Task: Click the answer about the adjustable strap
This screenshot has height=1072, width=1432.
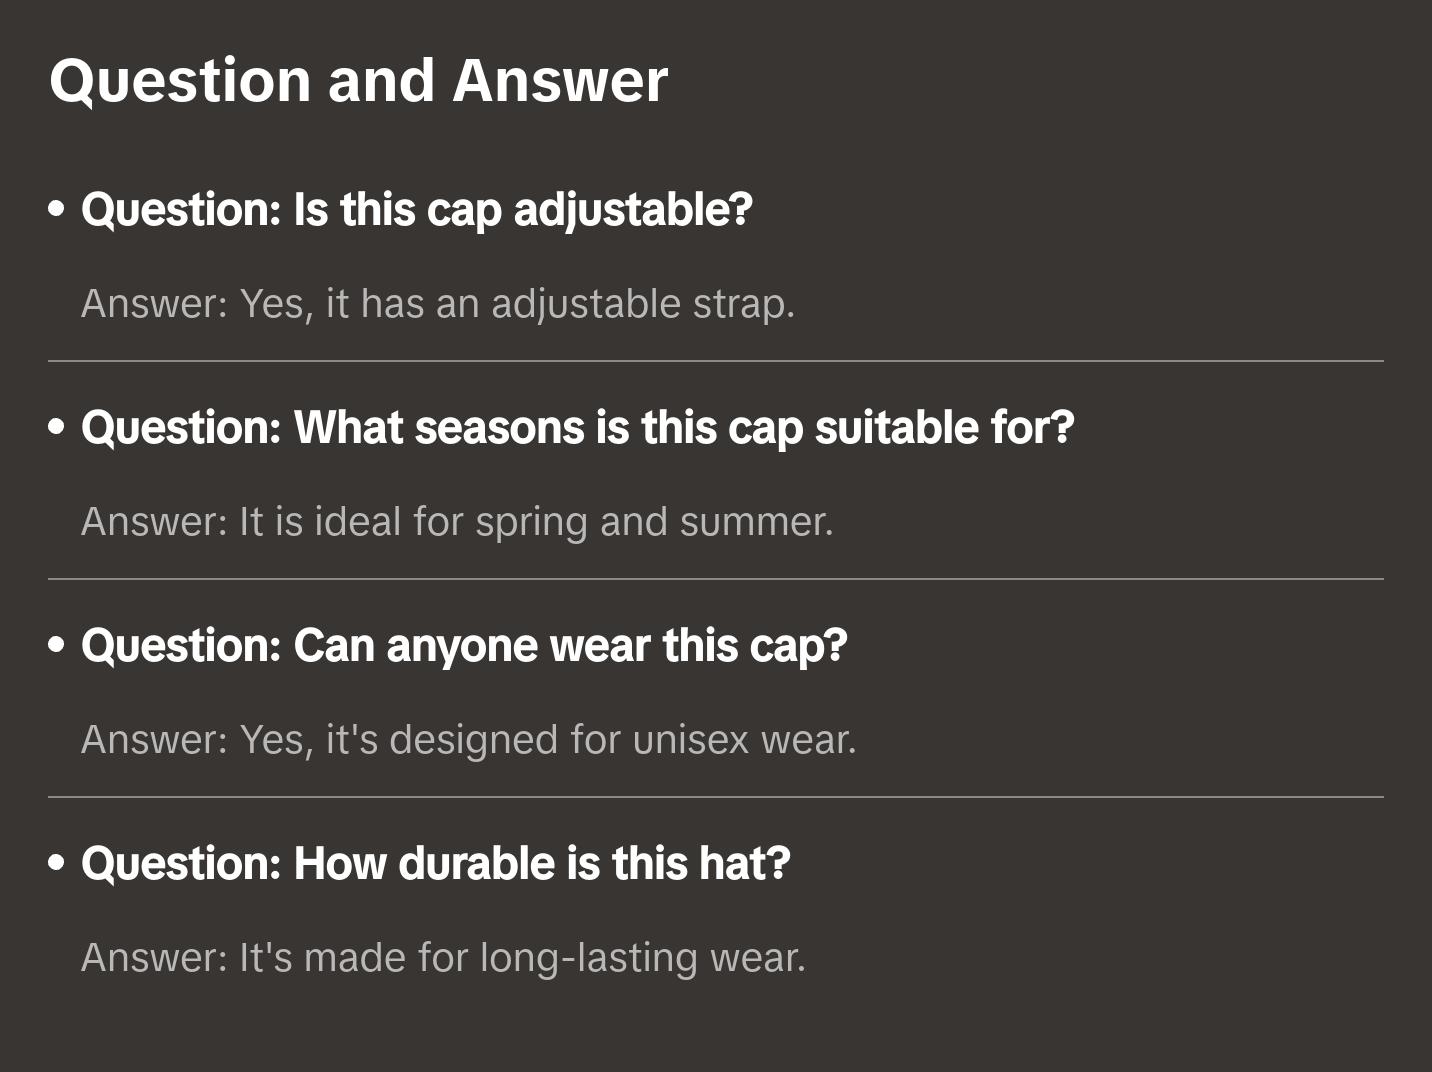Action: (x=438, y=304)
